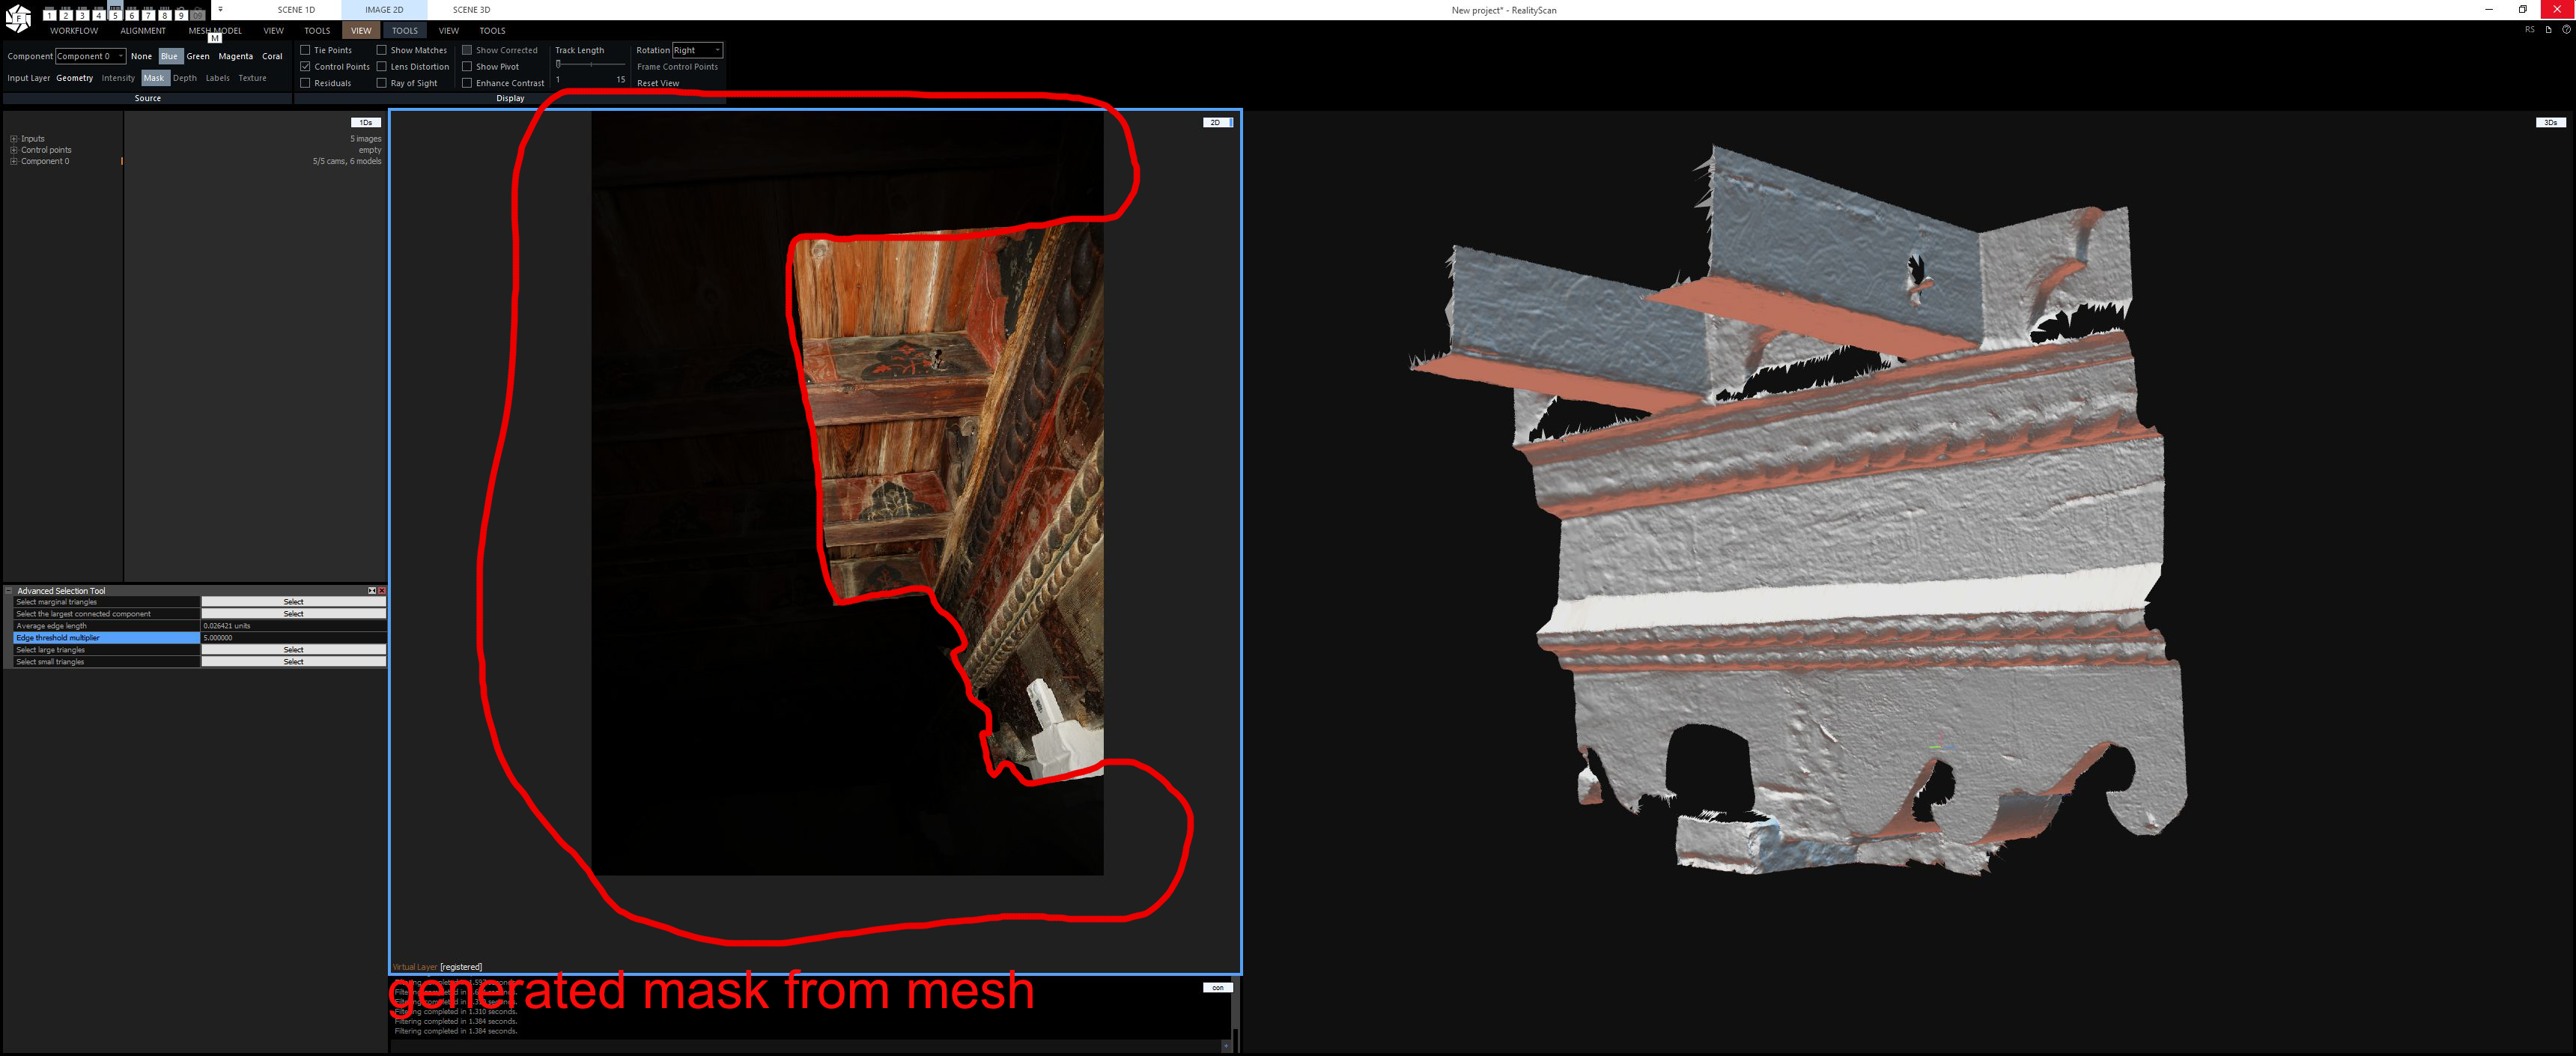The image size is (2576, 1056).
Task: Enable the Ray of Sight checkbox
Action: tap(381, 83)
